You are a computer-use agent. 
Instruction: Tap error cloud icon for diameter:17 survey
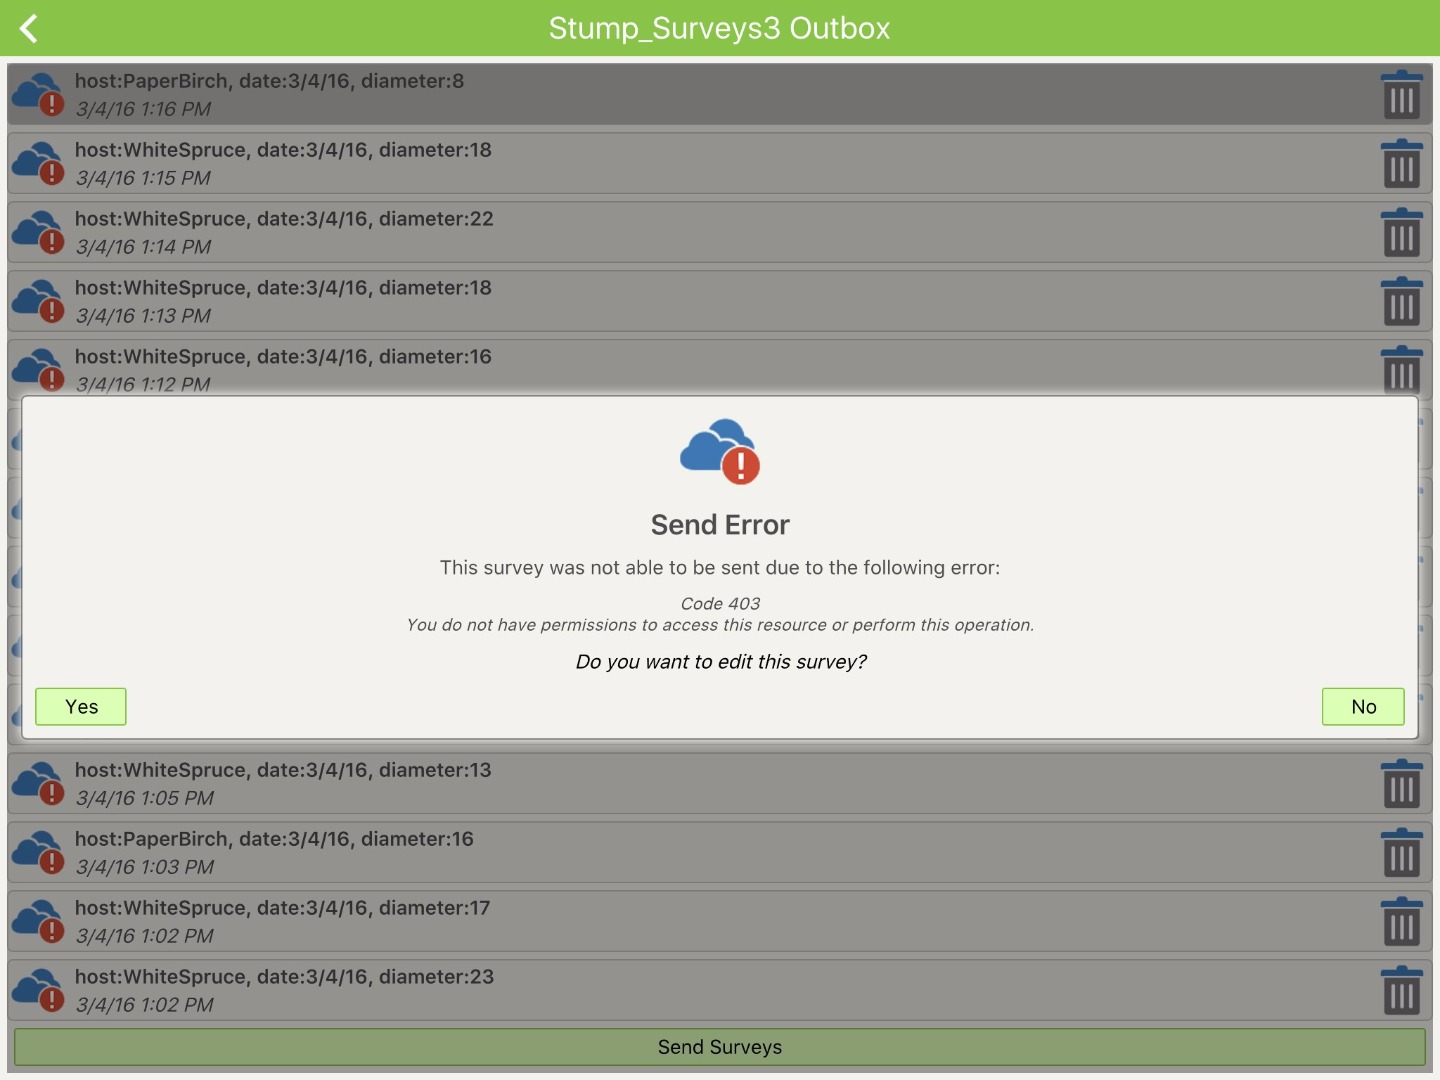coord(38,922)
